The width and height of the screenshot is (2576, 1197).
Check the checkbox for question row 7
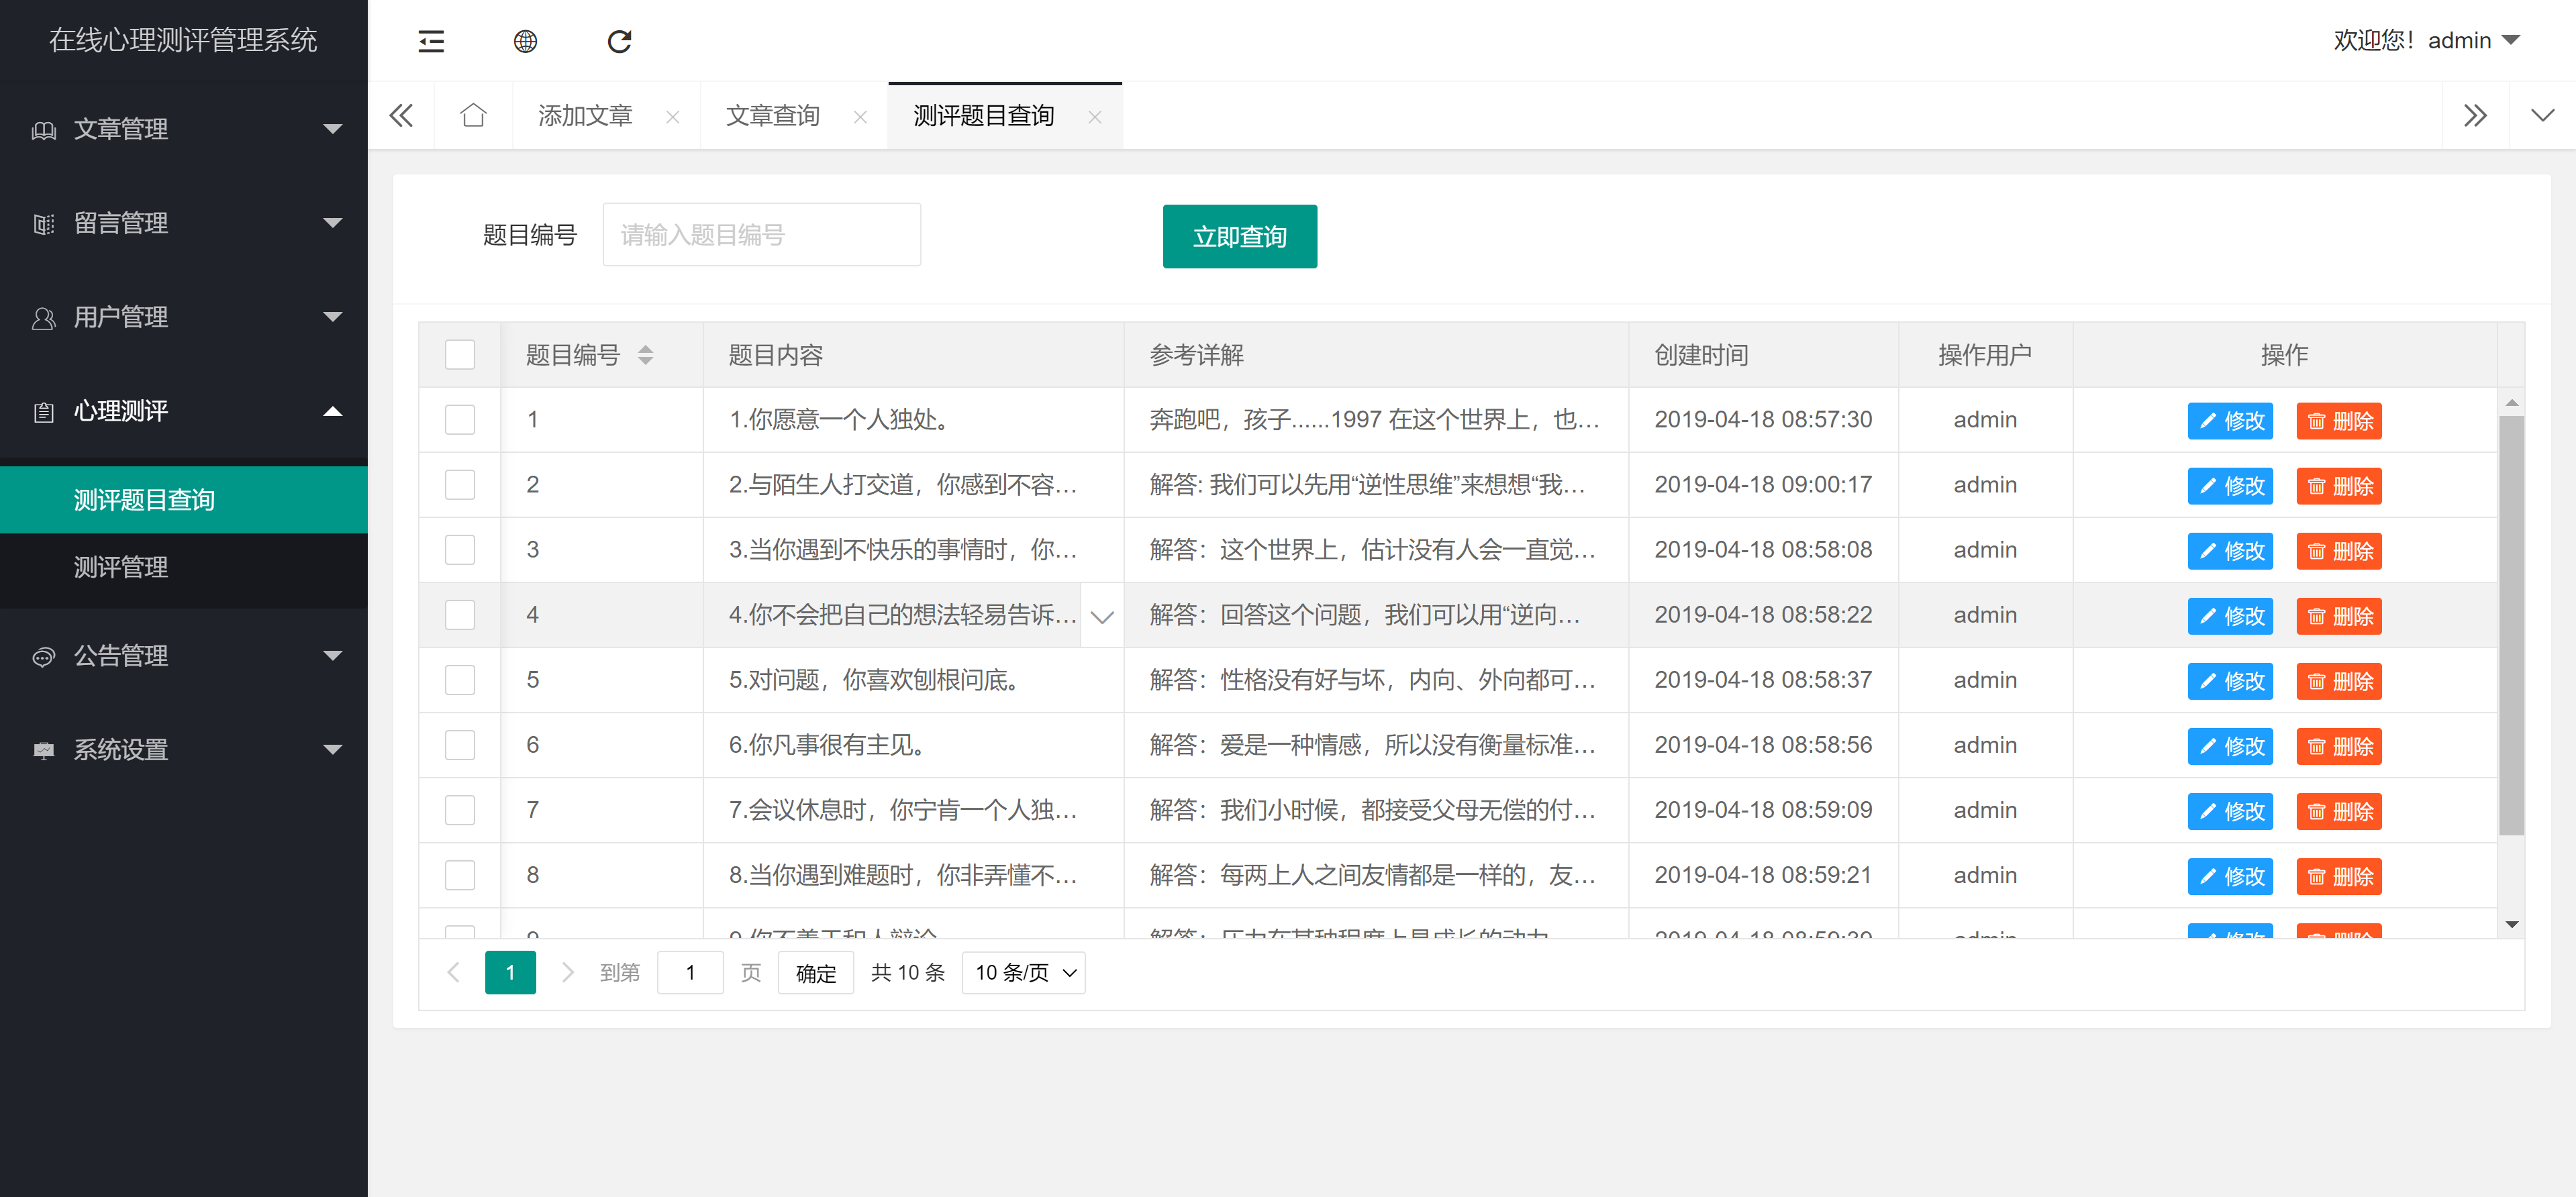coord(459,810)
